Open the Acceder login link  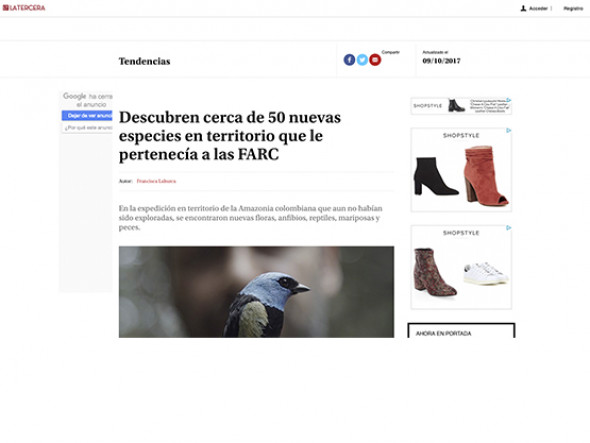(538, 8)
